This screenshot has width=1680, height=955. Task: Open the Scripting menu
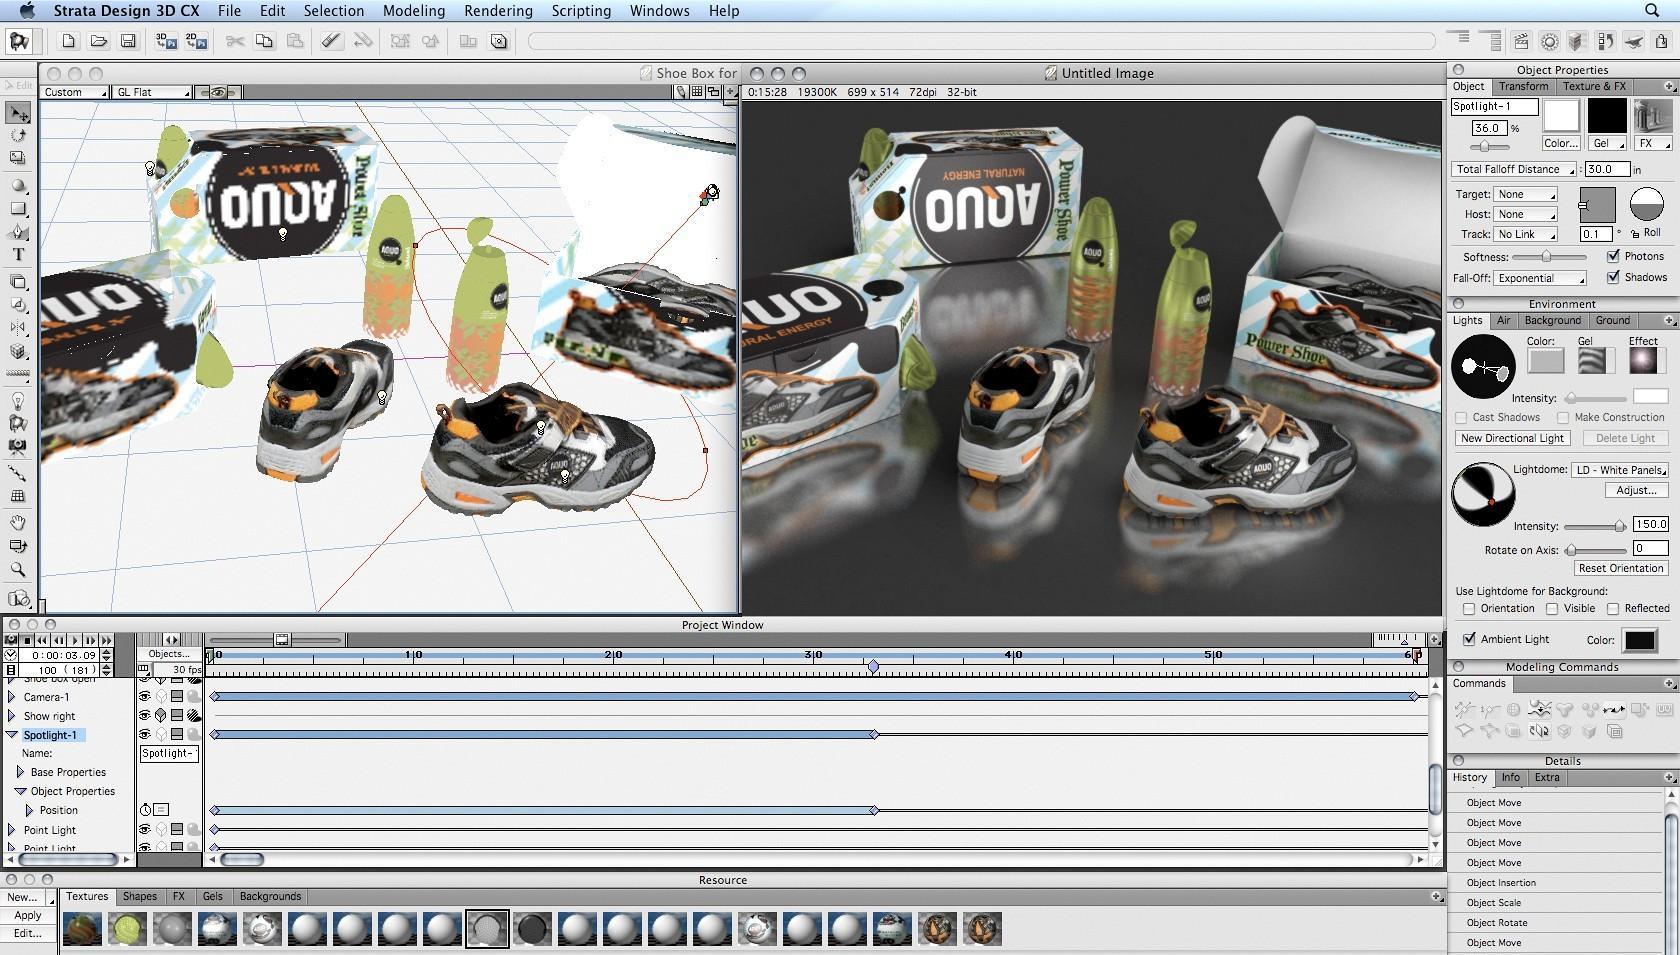(x=581, y=10)
